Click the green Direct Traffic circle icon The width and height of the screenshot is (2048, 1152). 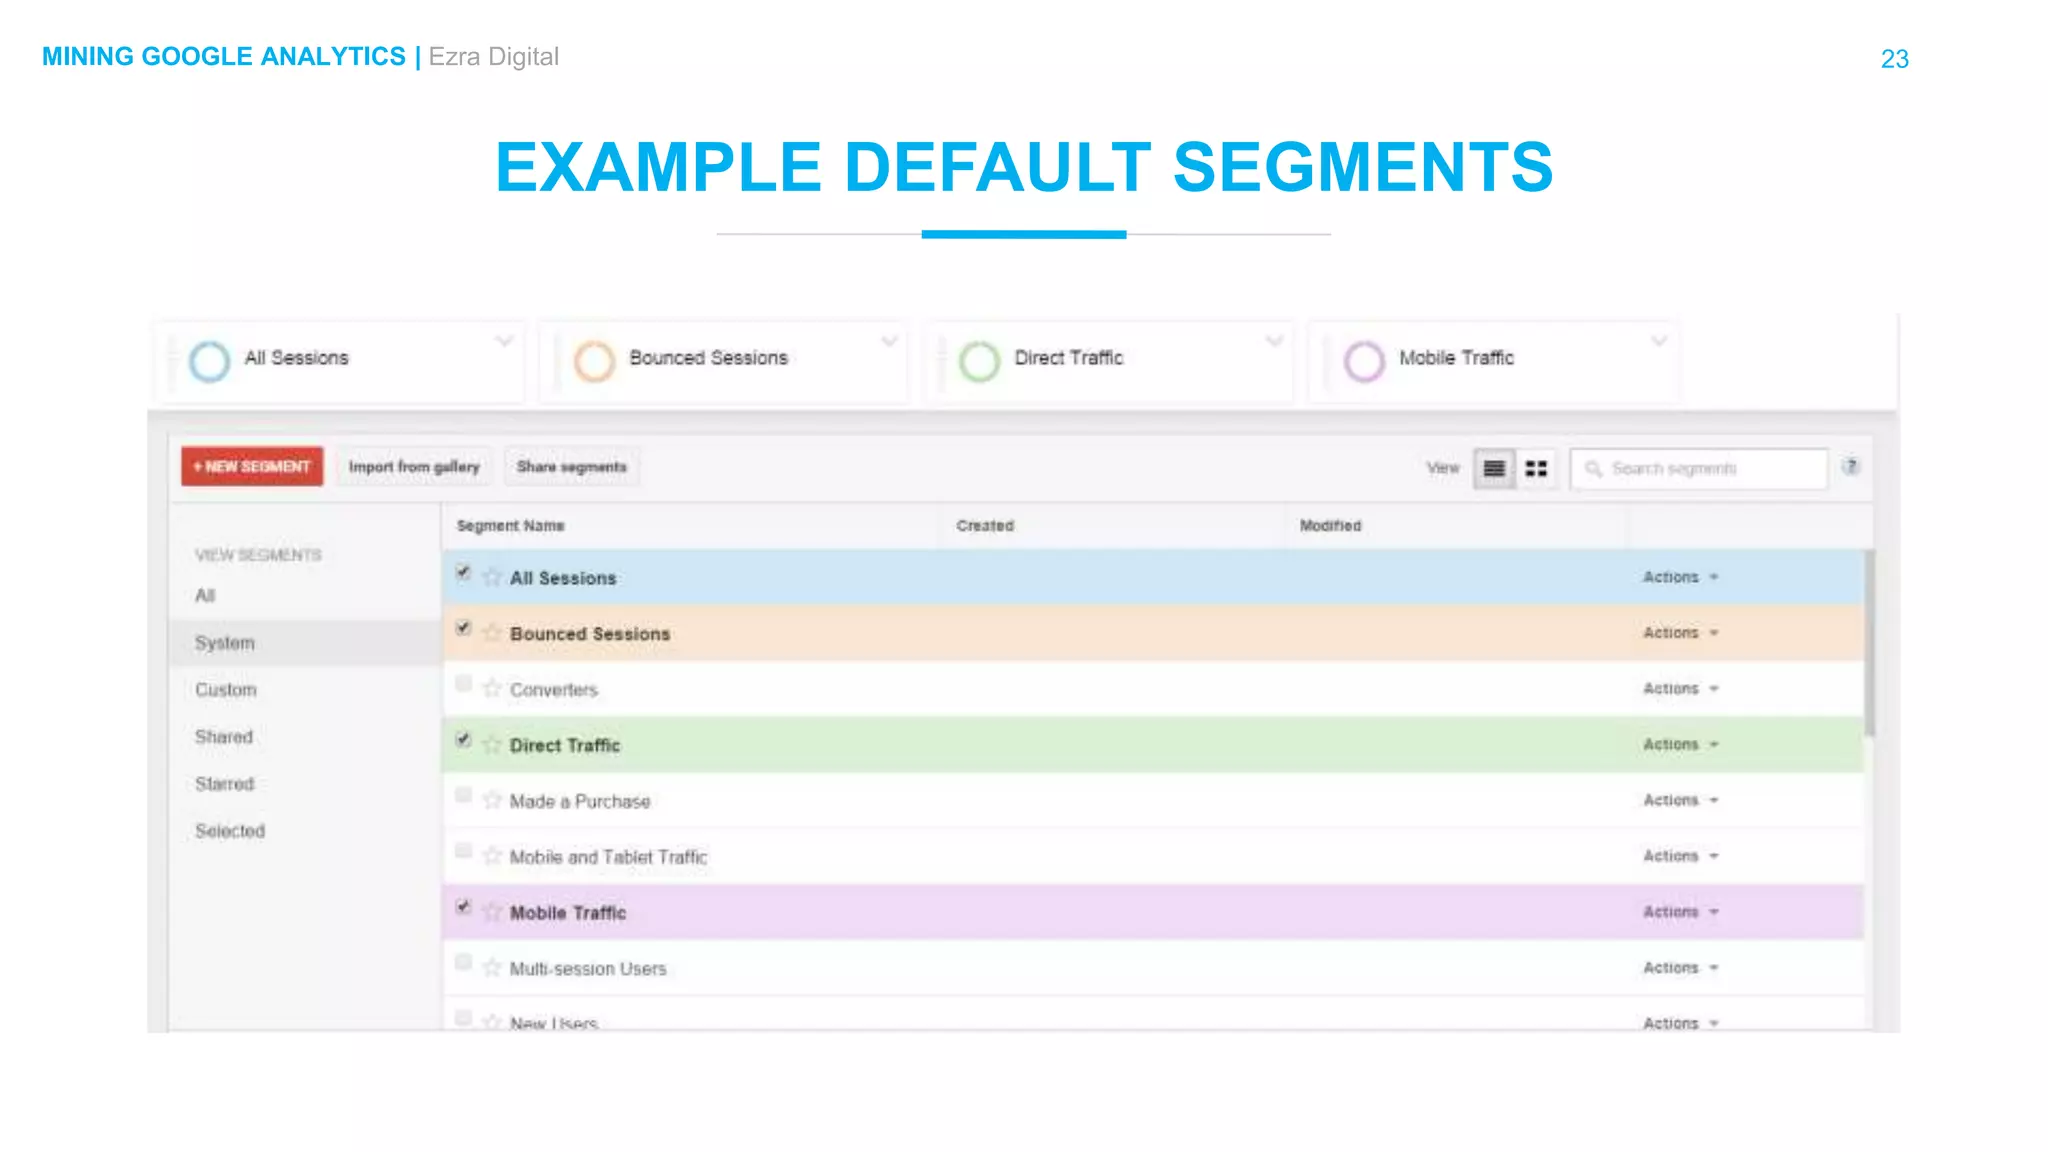(x=979, y=361)
